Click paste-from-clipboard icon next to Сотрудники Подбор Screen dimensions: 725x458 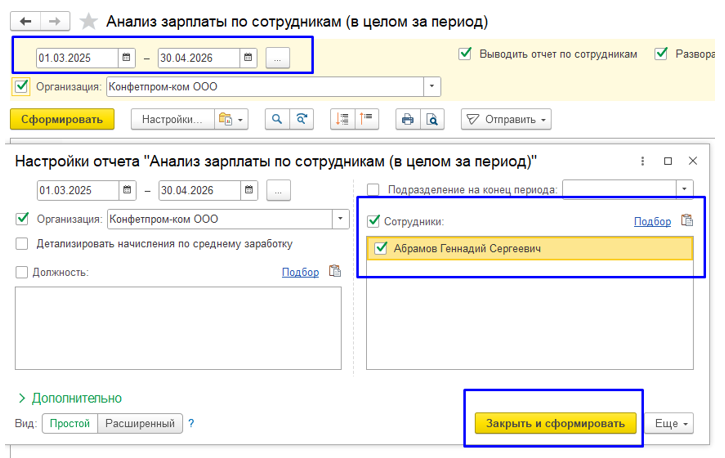click(687, 220)
